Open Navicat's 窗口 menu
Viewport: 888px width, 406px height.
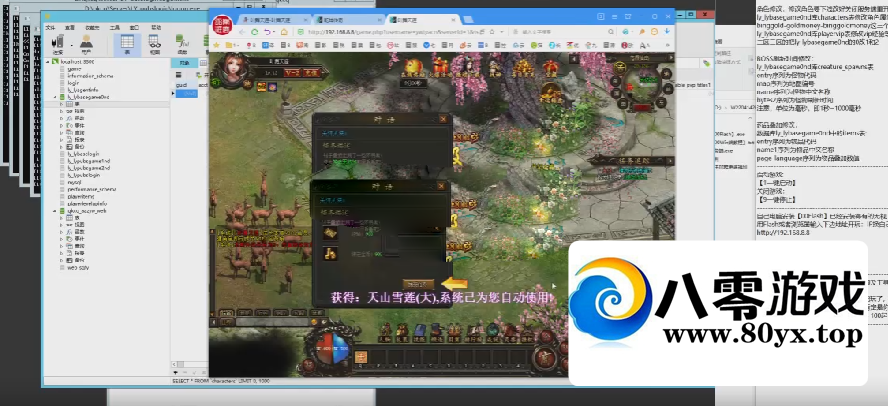pos(134,27)
